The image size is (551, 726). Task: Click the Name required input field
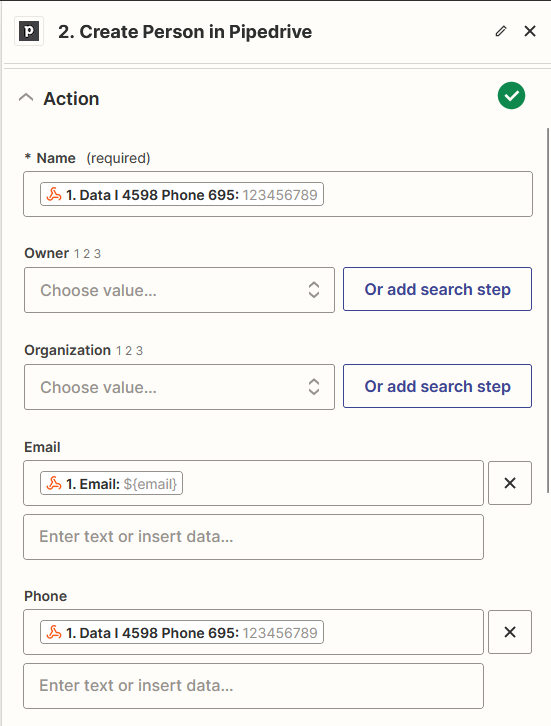(x=278, y=194)
